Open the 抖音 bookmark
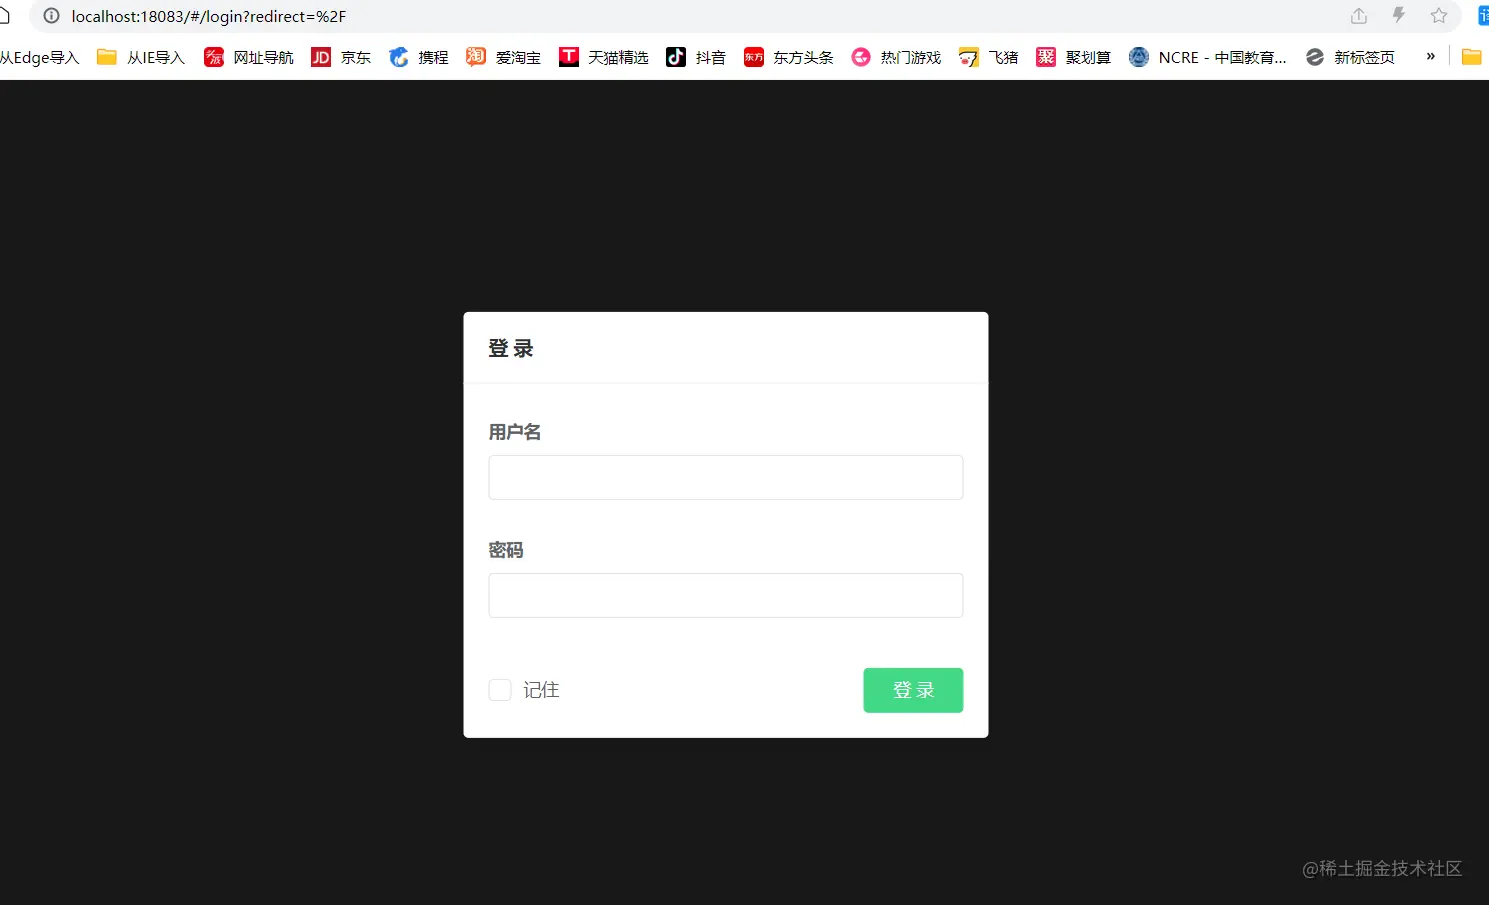The image size is (1489, 905). [x=696, y=57]
